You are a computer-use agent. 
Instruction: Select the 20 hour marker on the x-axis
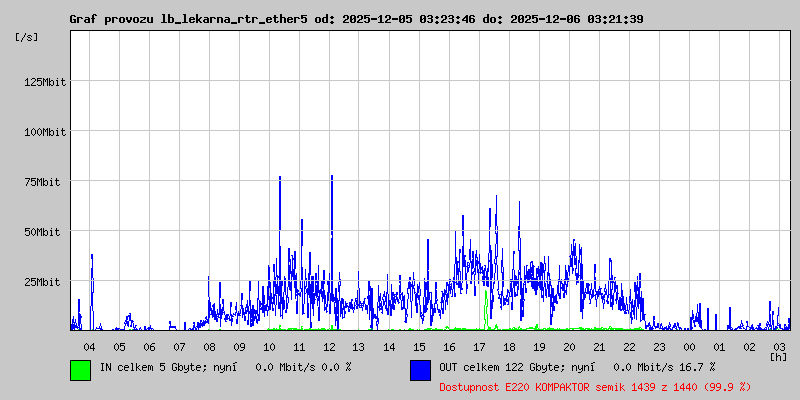[569, 346]
